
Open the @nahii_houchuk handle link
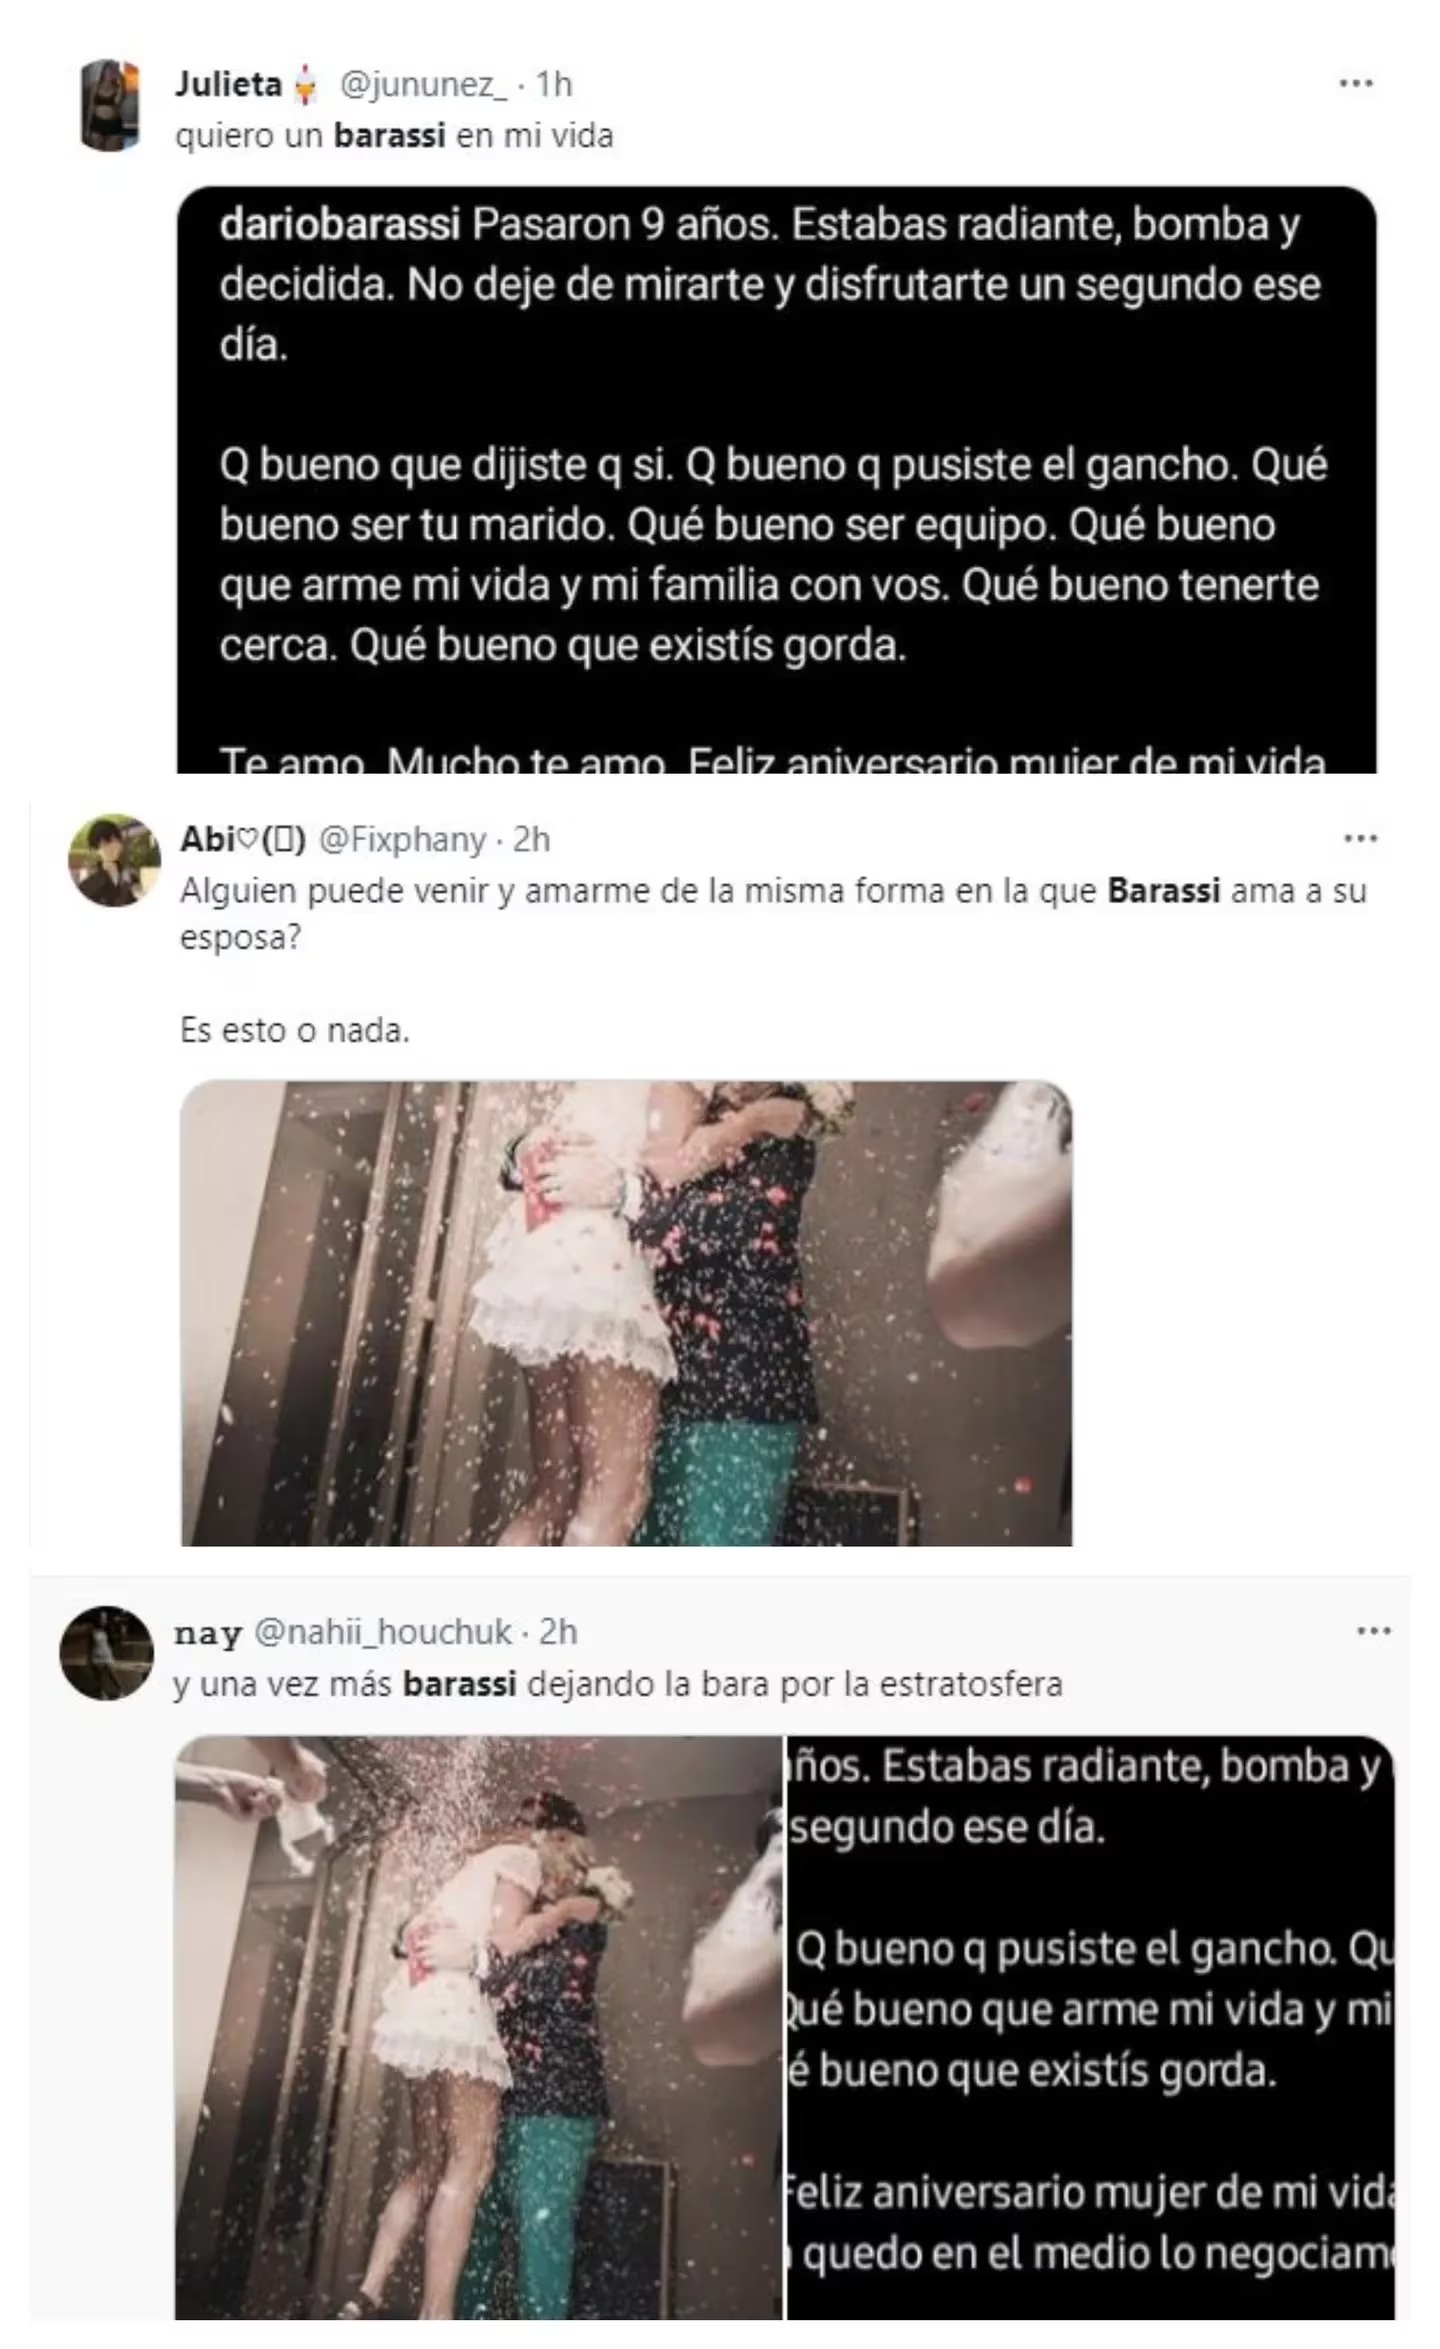pos(384,1633)
